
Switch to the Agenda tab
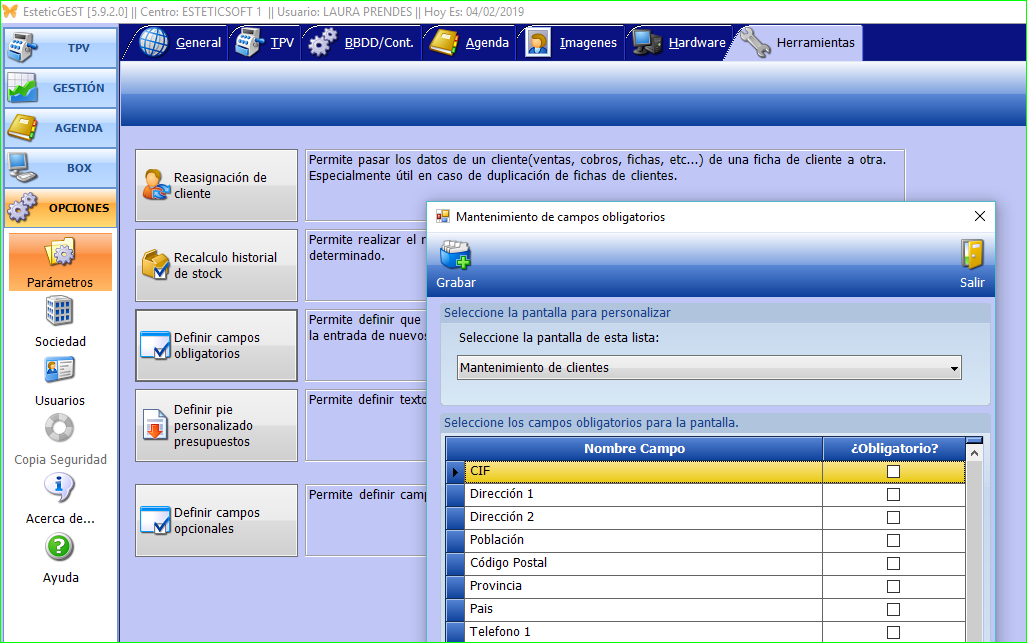pyautogui.click(x=470, y=43)
